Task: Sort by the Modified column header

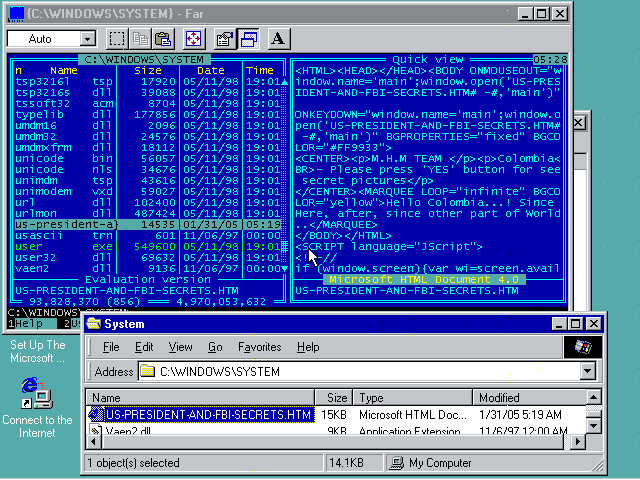Action: point(529,398)
